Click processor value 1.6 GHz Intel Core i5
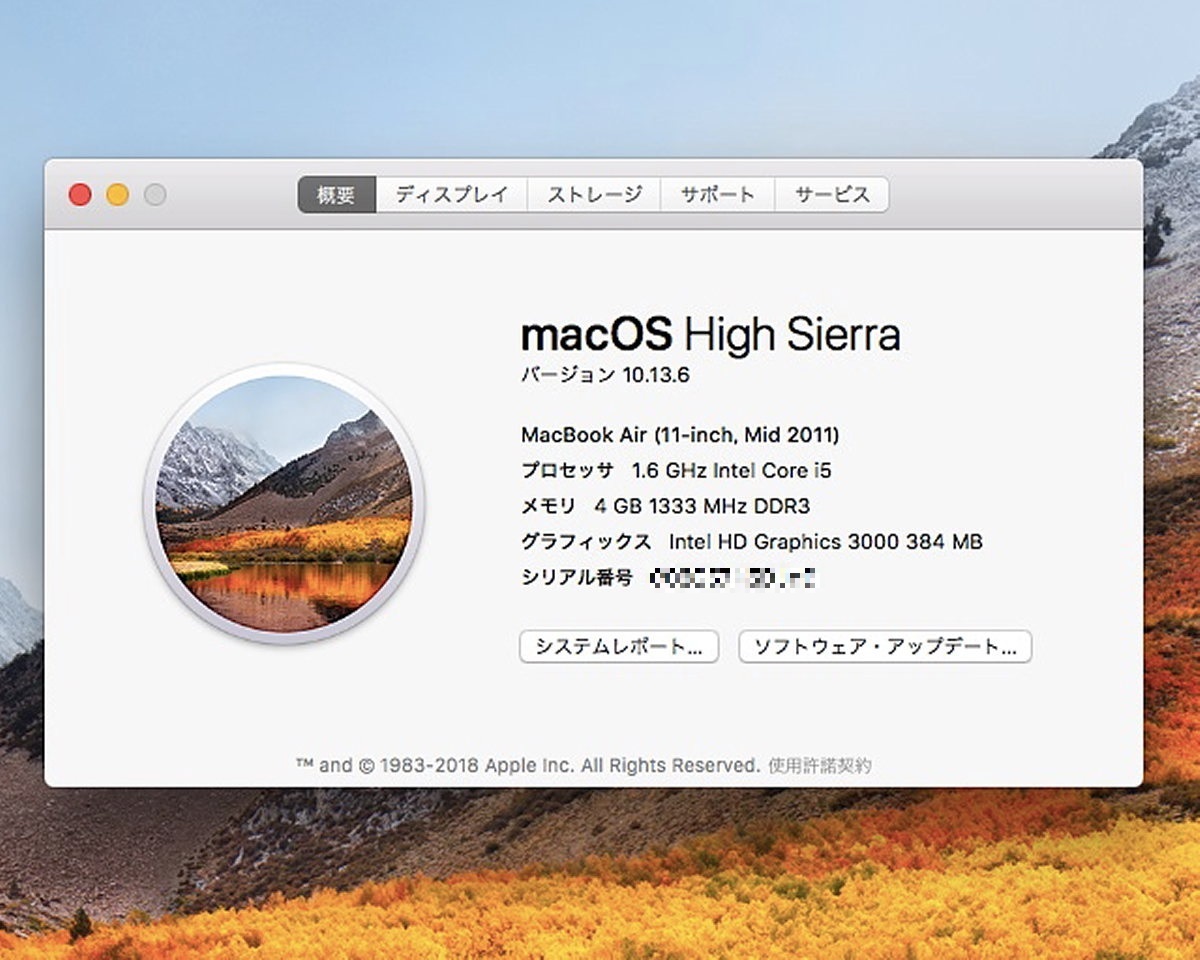 [732, 470]
